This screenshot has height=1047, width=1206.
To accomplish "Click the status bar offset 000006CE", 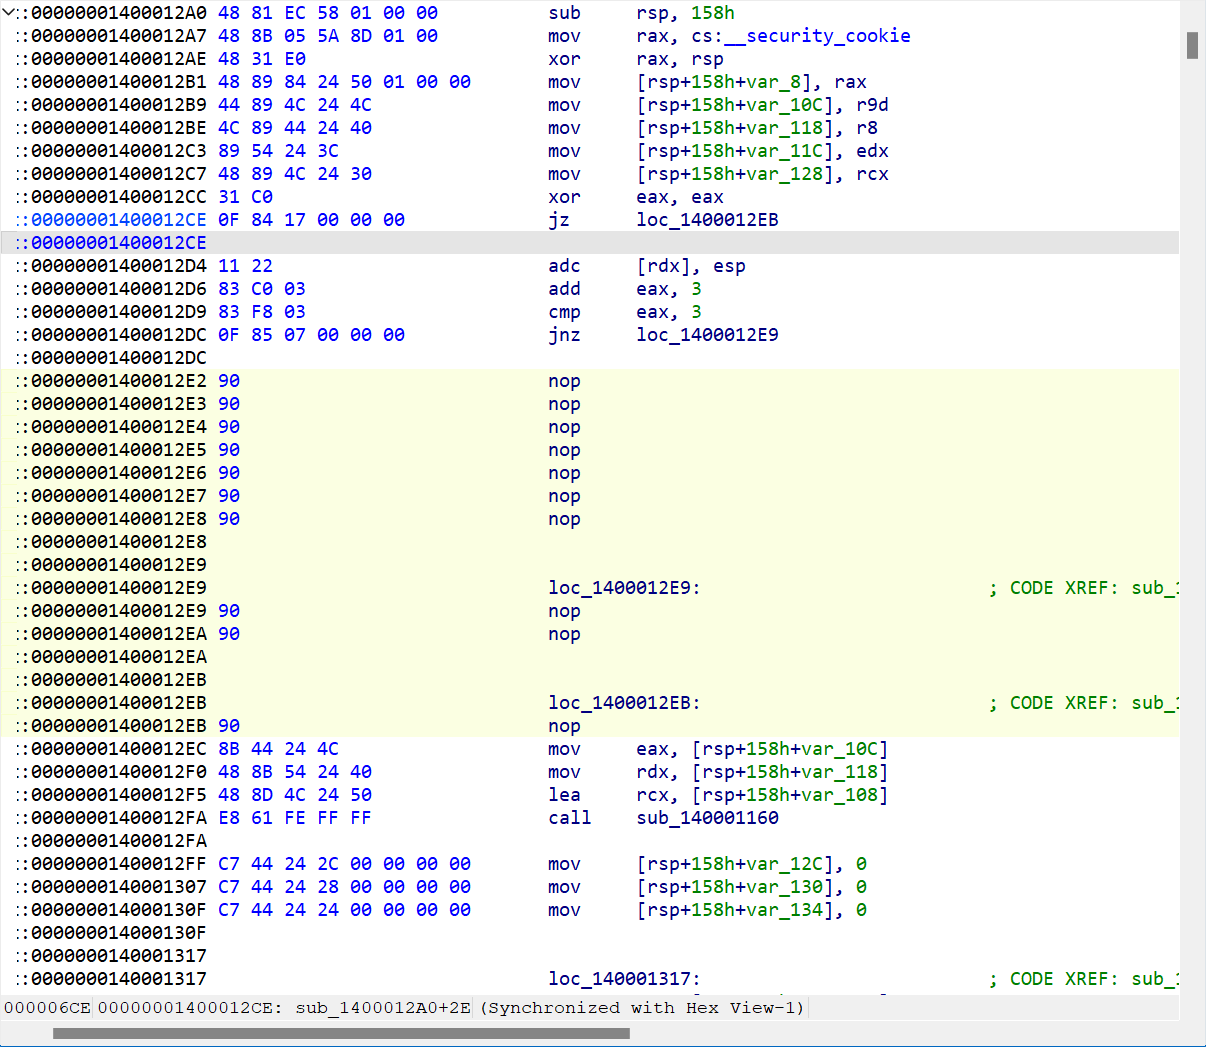I will point(47,1008).
